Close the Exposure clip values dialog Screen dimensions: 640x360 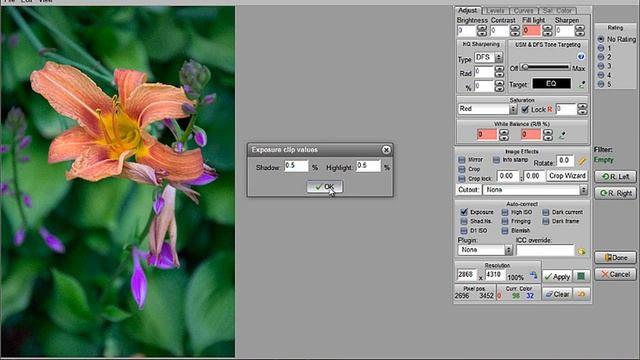pos(386,150)
